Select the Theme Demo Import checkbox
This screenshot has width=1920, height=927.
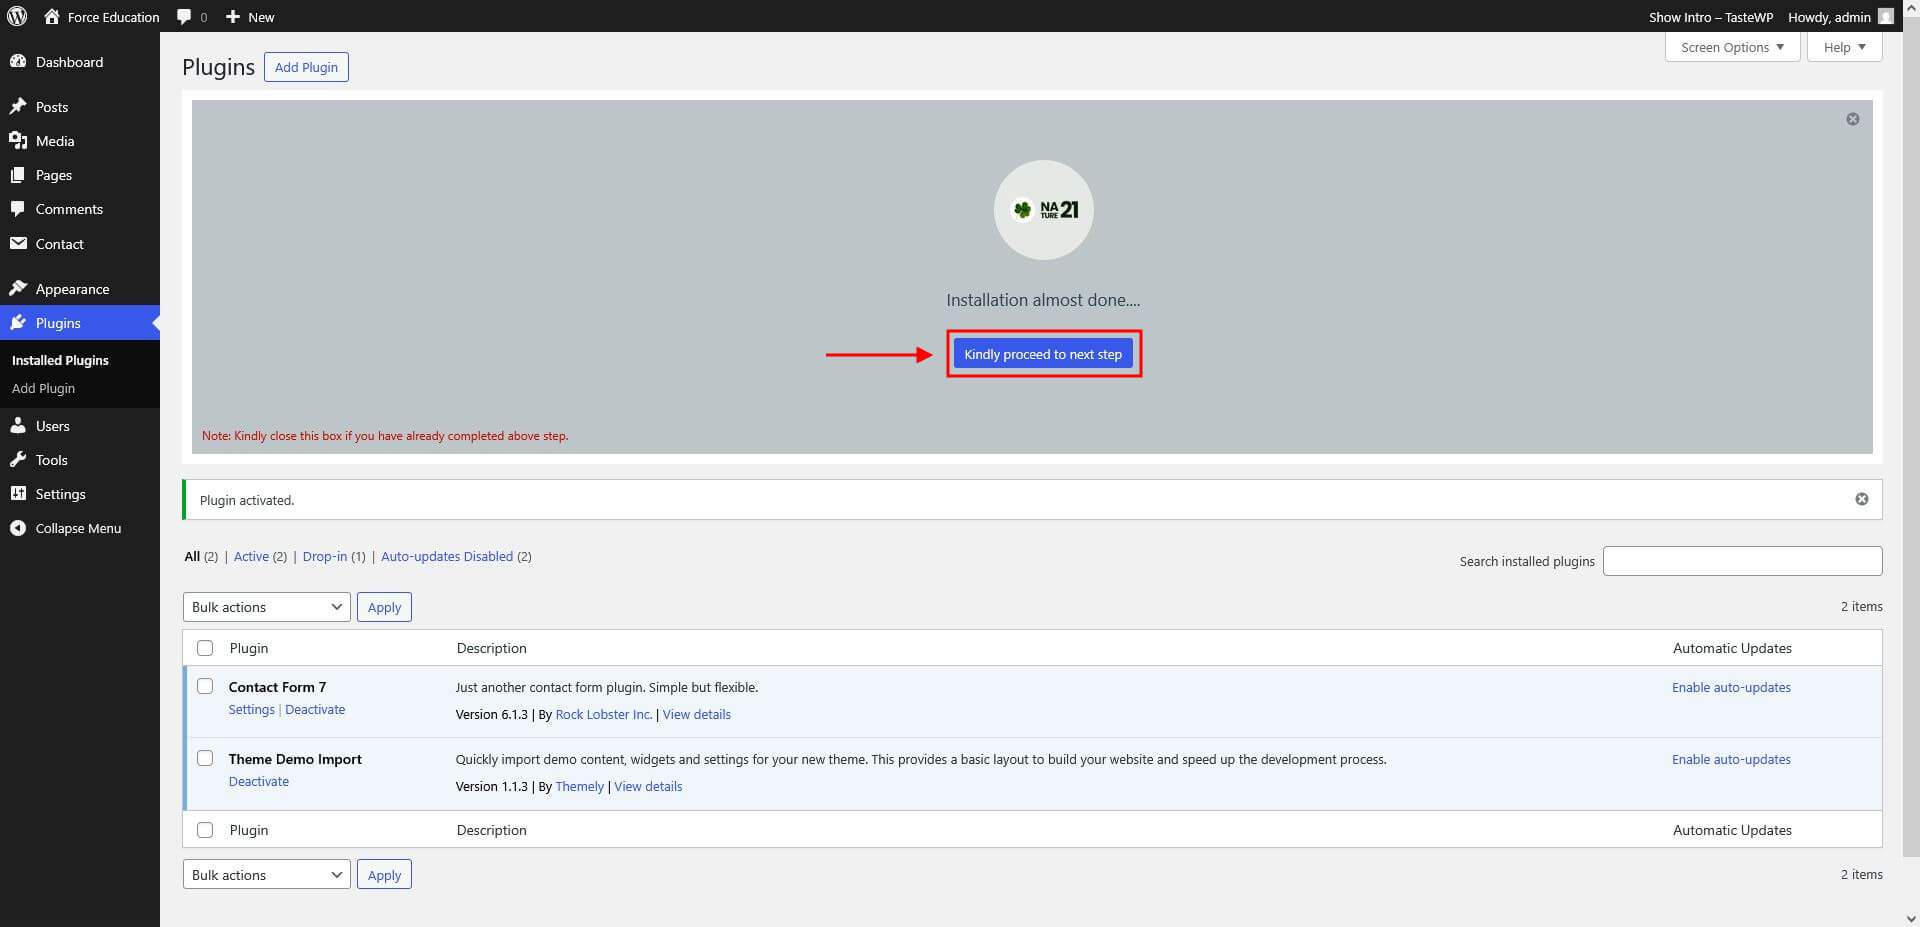205,758
